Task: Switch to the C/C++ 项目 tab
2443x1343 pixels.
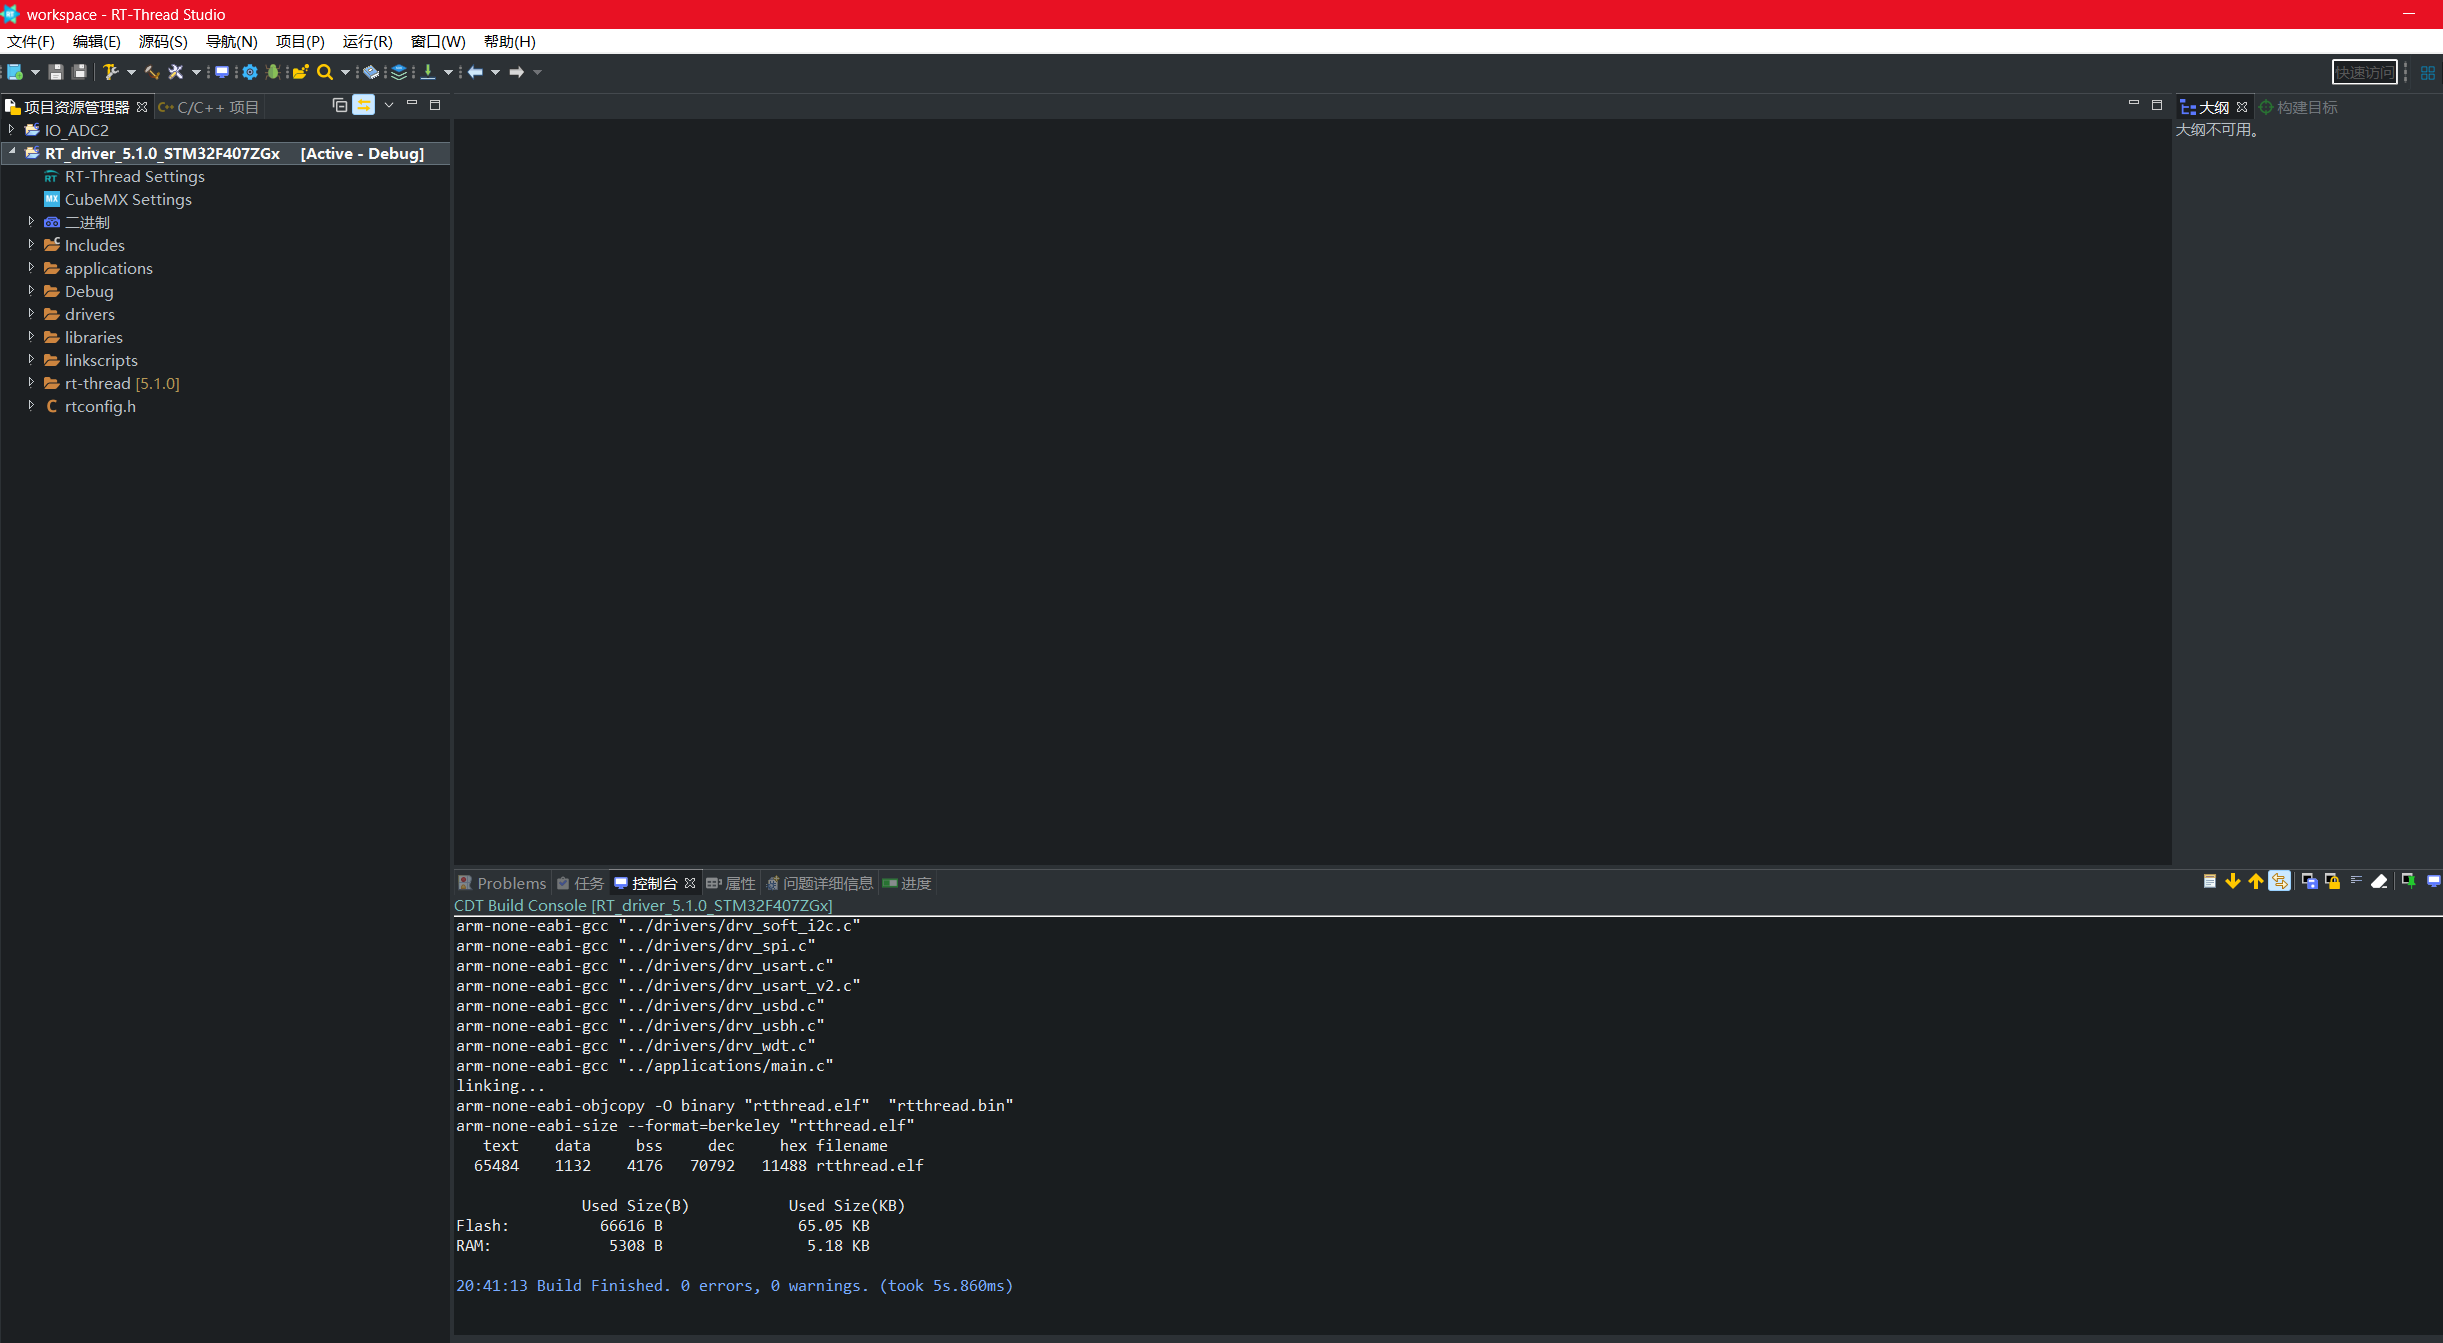Action: 210,107
